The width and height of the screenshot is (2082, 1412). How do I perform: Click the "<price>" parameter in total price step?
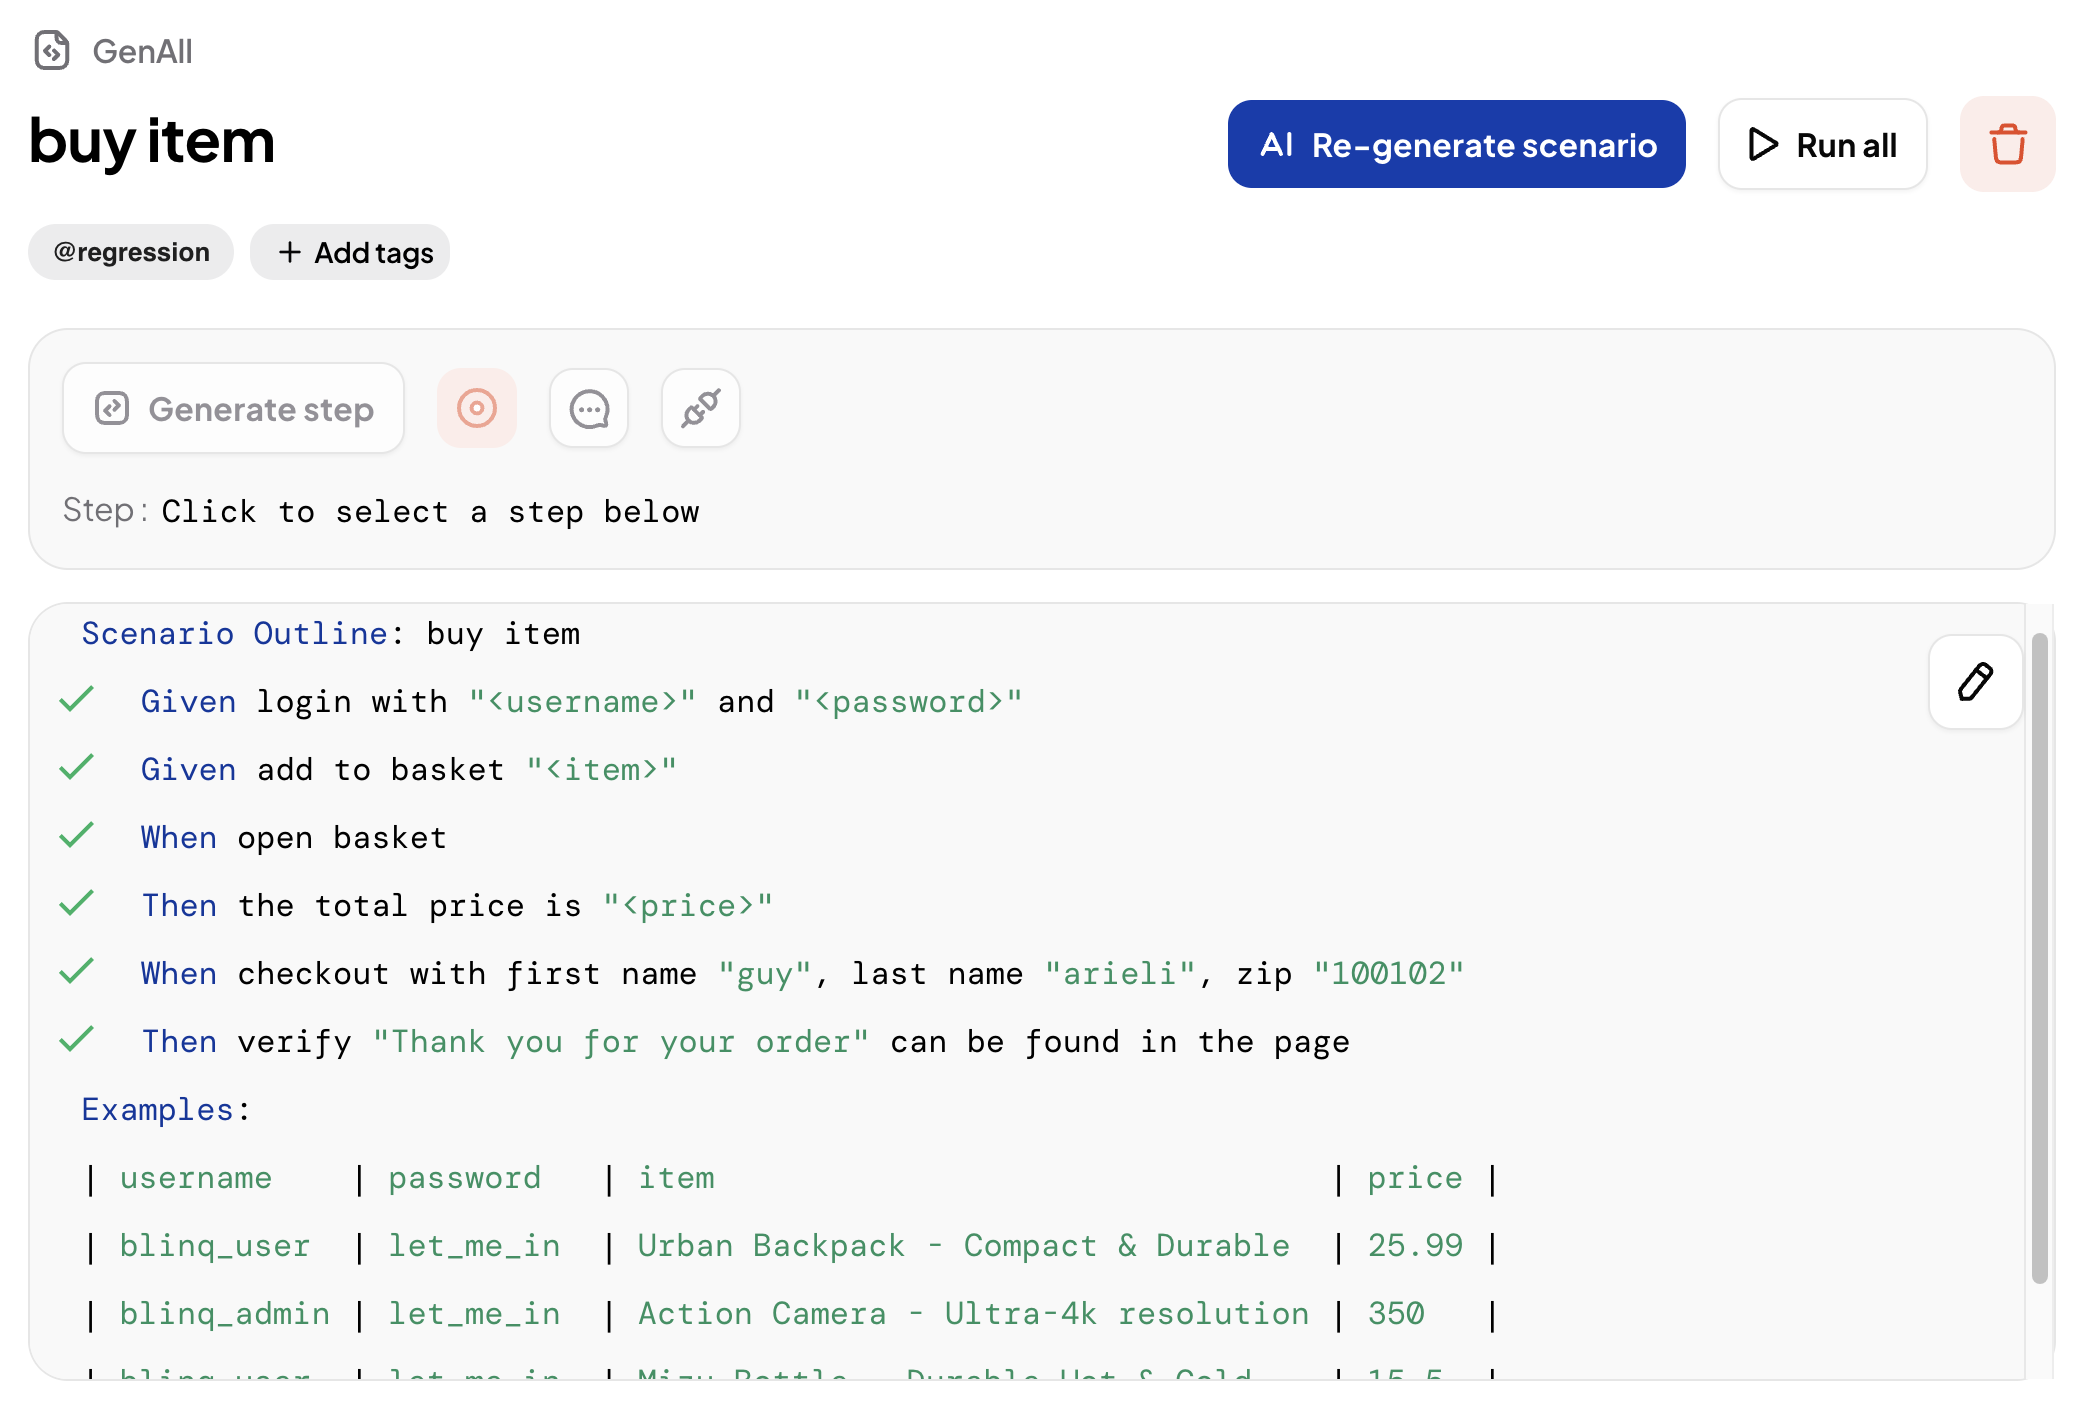pos(688,906)
